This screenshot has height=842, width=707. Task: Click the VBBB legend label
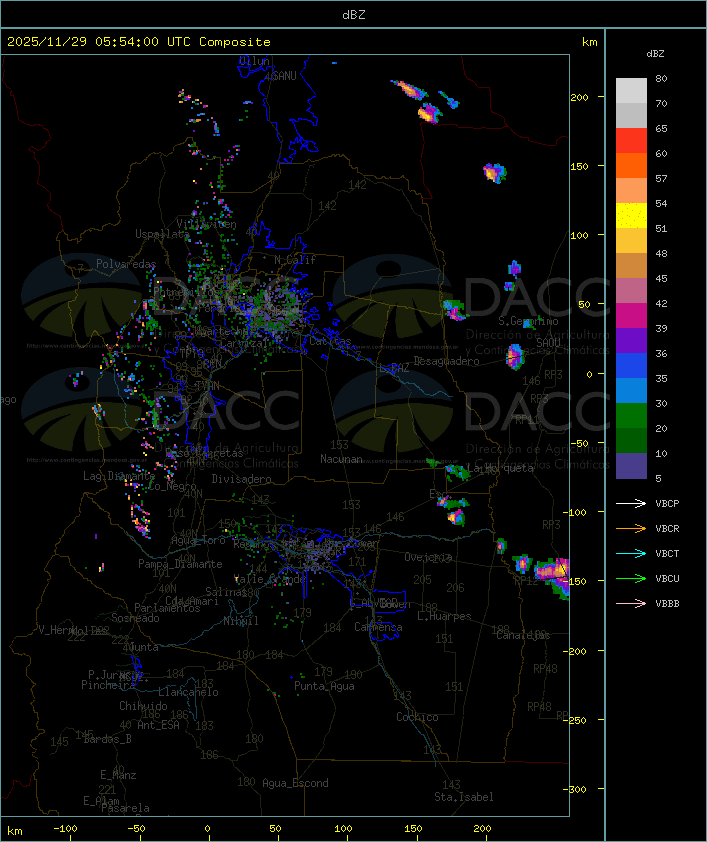[667, 604]
